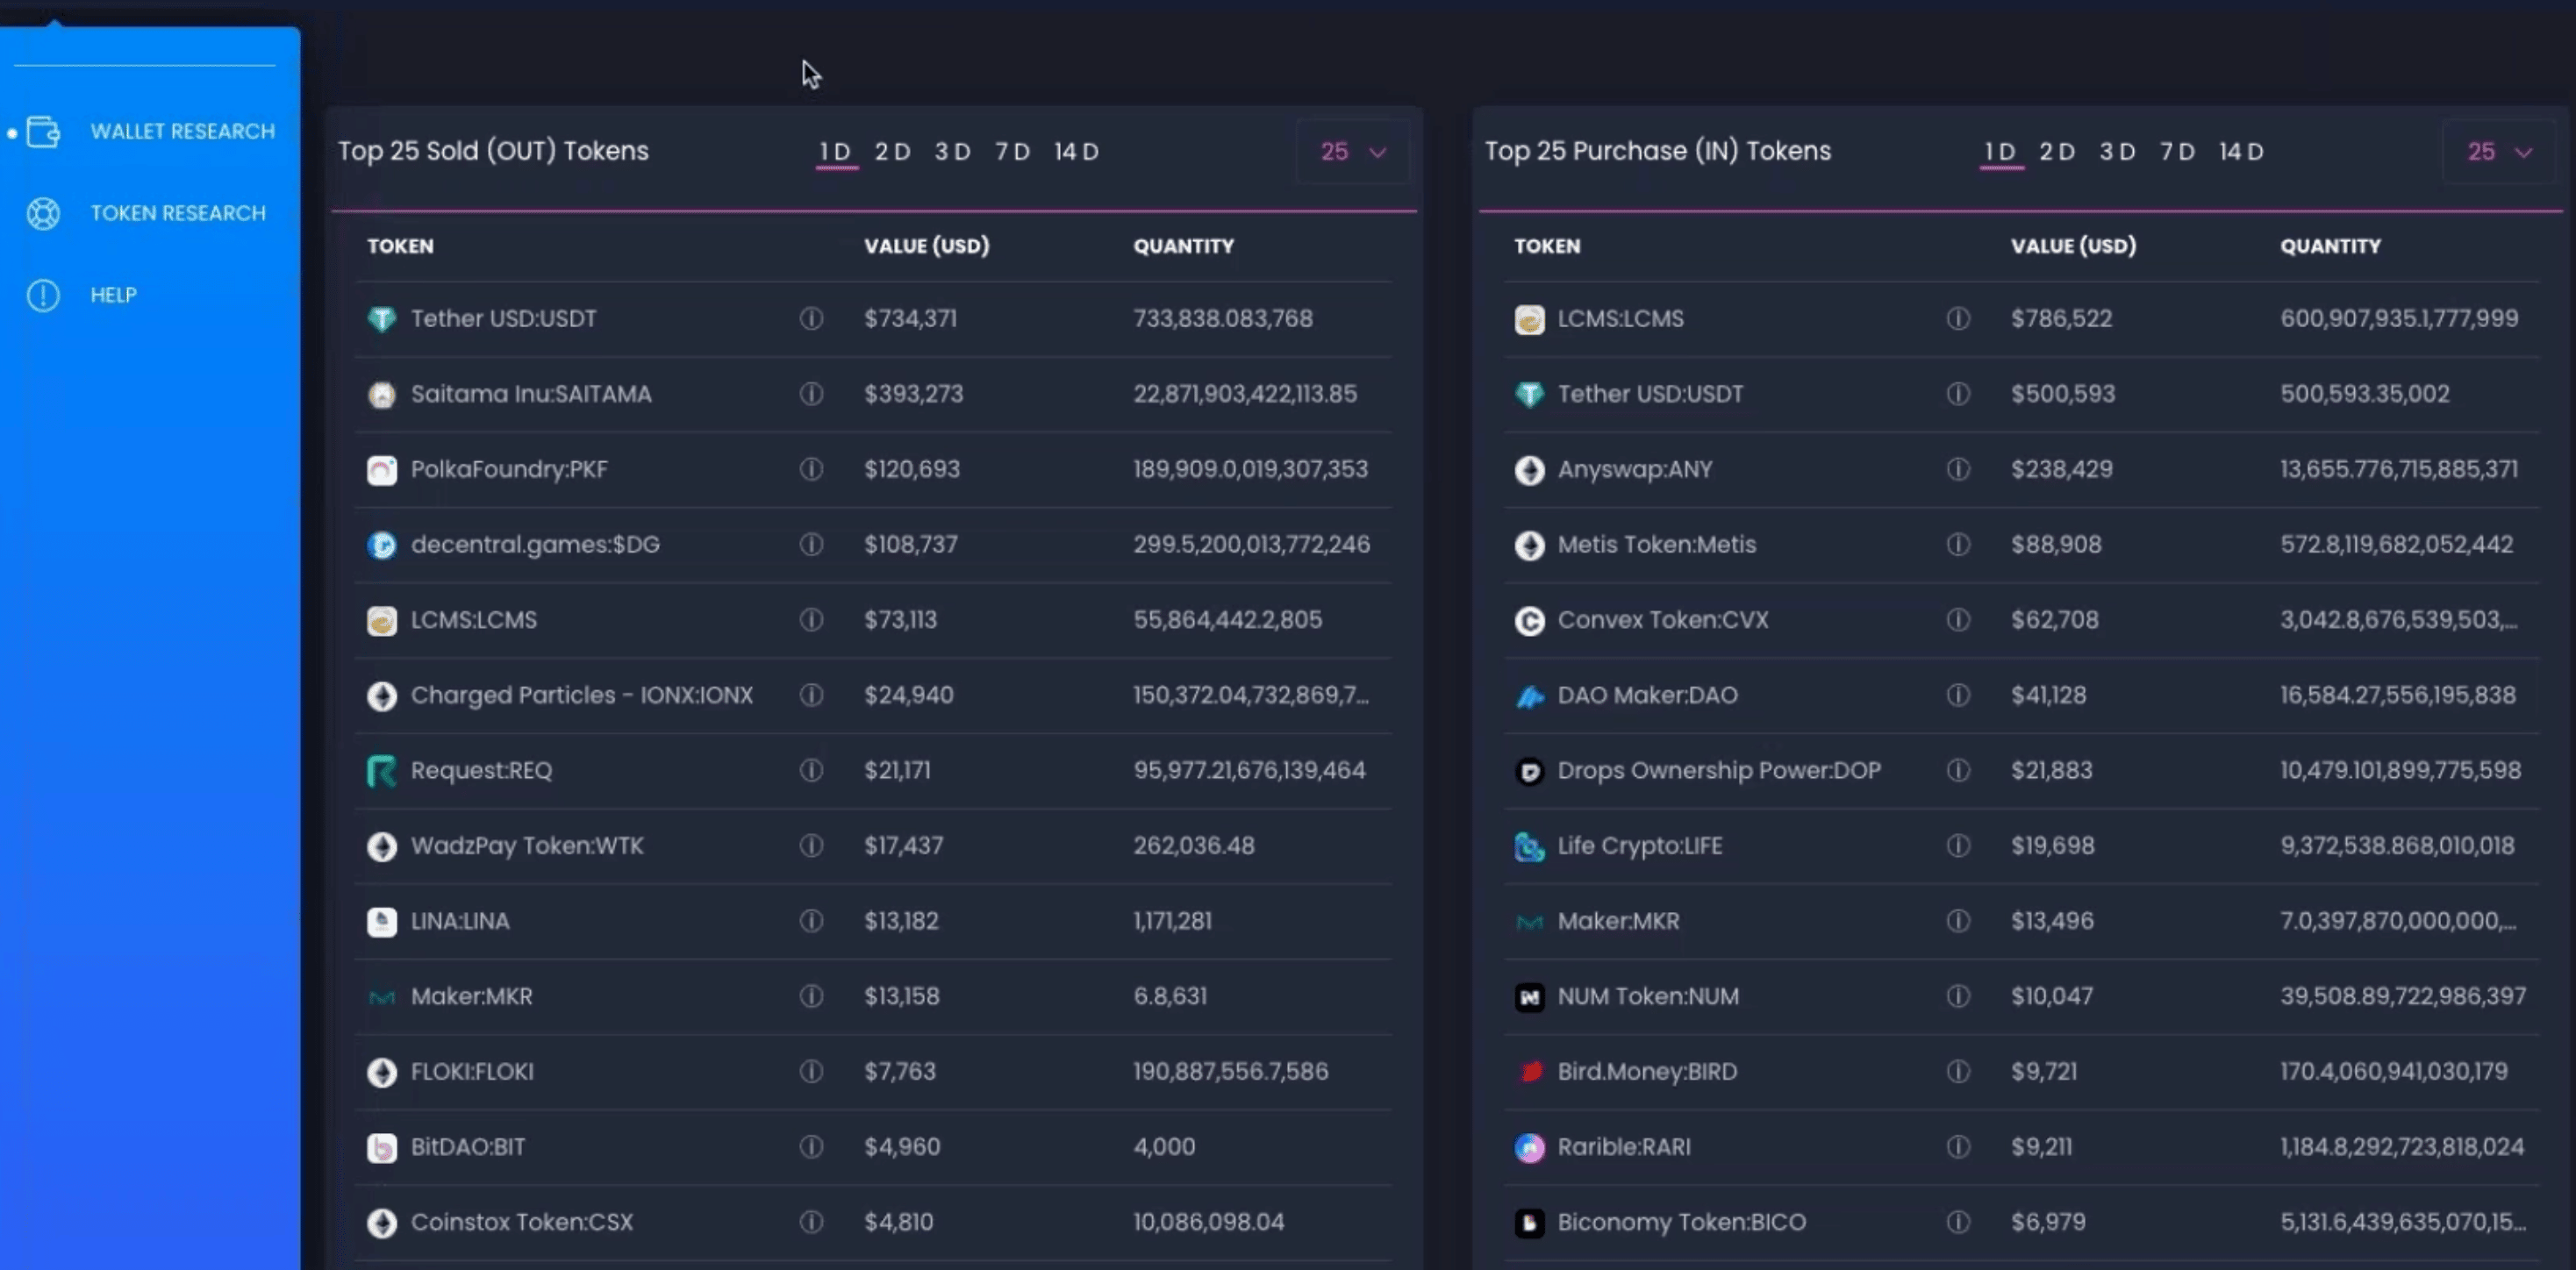
Task: Open Token Research lifebuoy icon
Action: [x=43, y=213]
